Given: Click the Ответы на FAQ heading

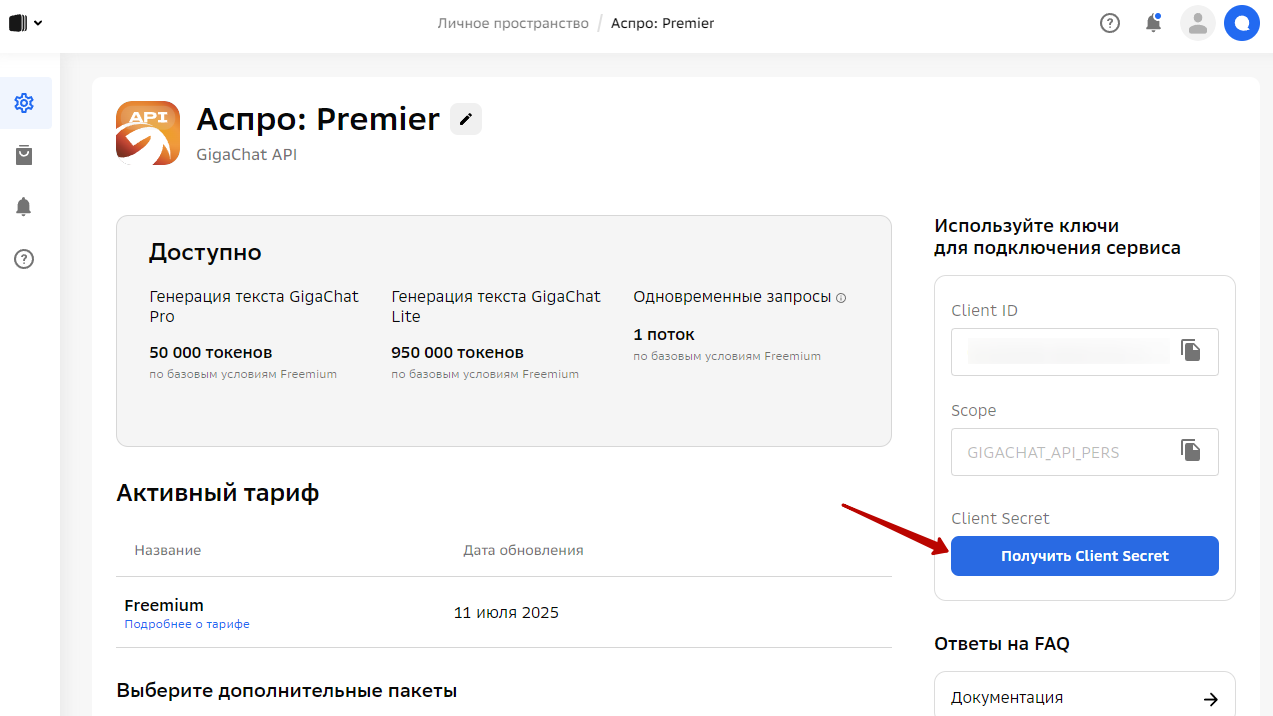Looking at the screenshot, I should (x=1002, y=644).
